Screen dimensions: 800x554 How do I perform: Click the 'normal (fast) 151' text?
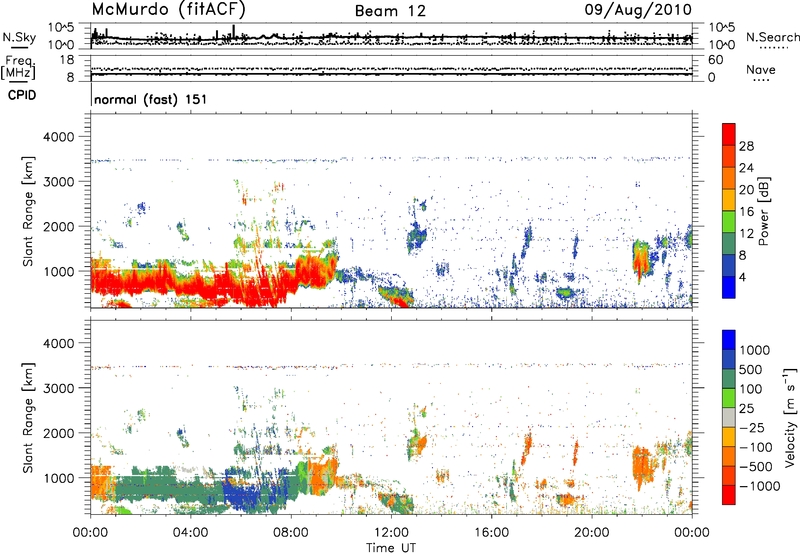coord(151,99)
